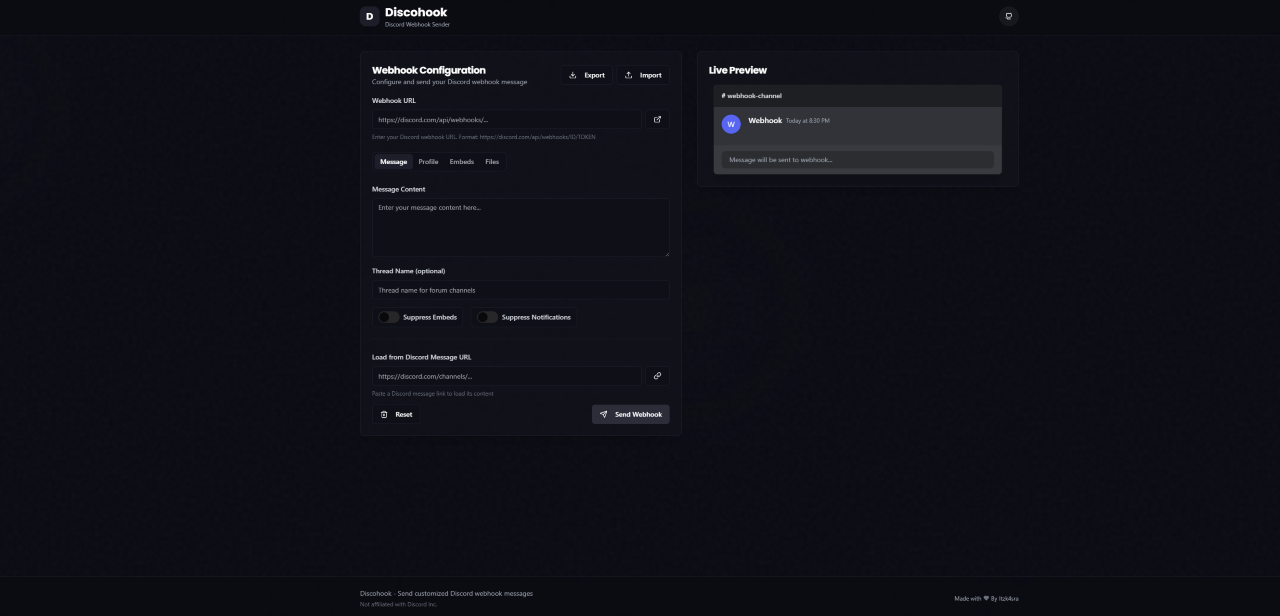
Task: Click the theme icon in the top-right corner
Action: [1008, 16]
